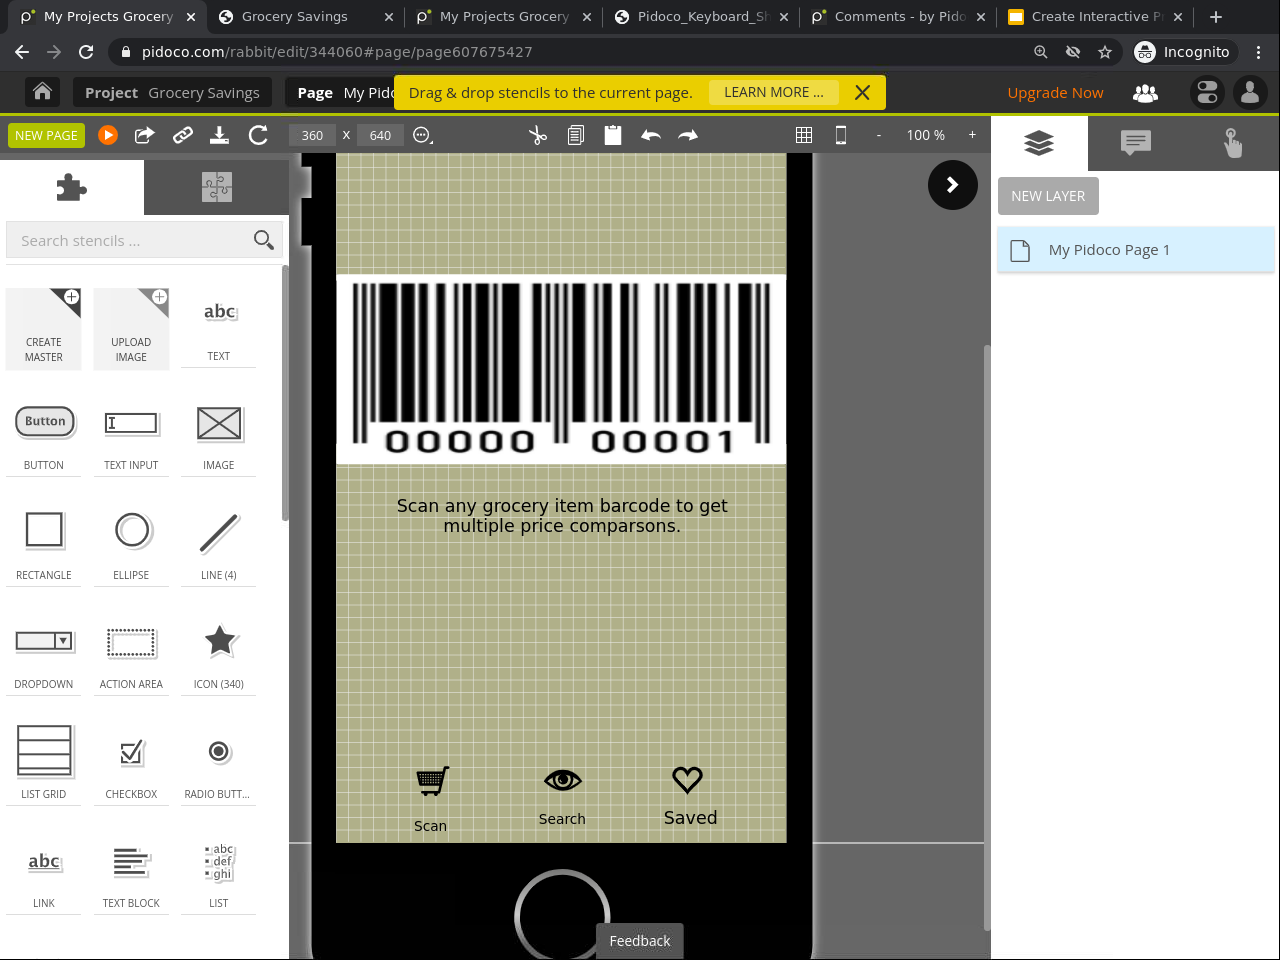Select the Radio Button stencil

tap(219, 766)
